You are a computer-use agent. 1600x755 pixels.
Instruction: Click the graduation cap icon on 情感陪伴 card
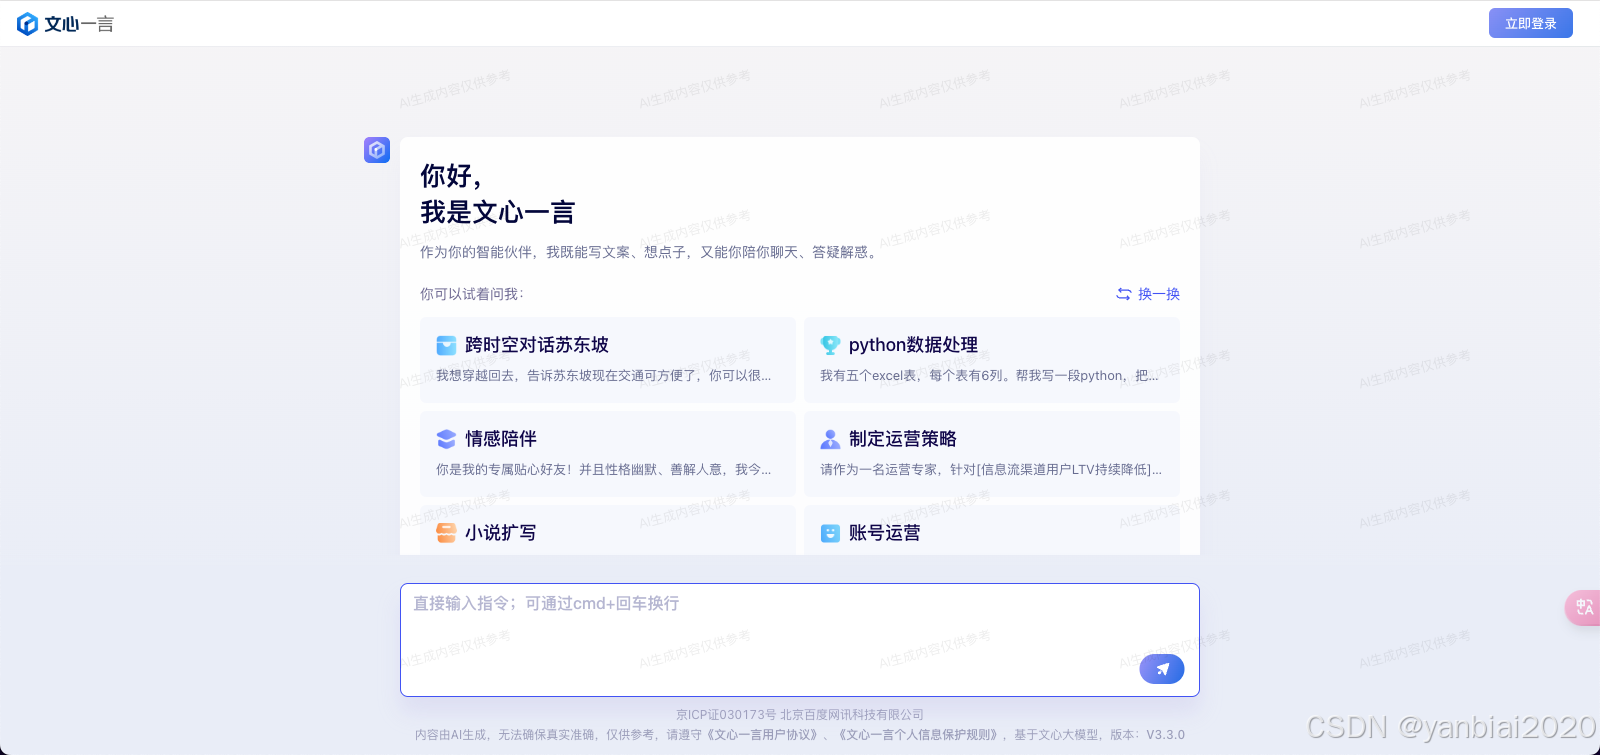(x=446, y=439)
